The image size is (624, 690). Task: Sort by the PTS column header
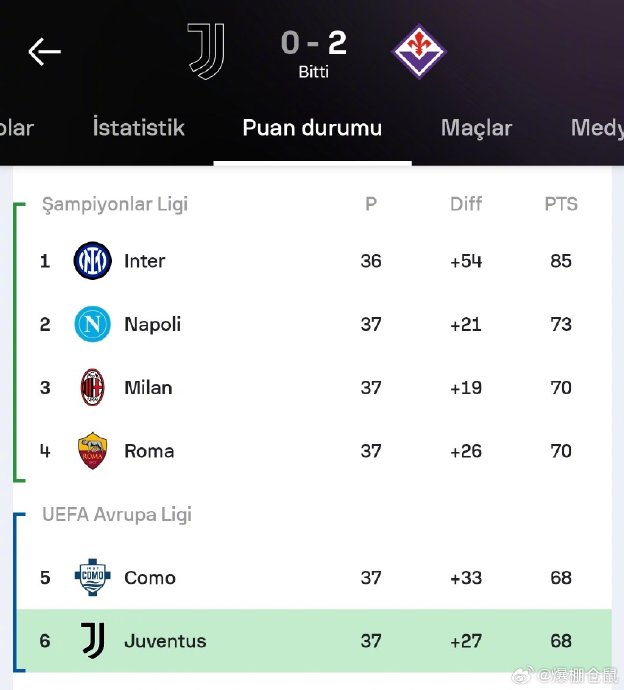pos(561,204)
